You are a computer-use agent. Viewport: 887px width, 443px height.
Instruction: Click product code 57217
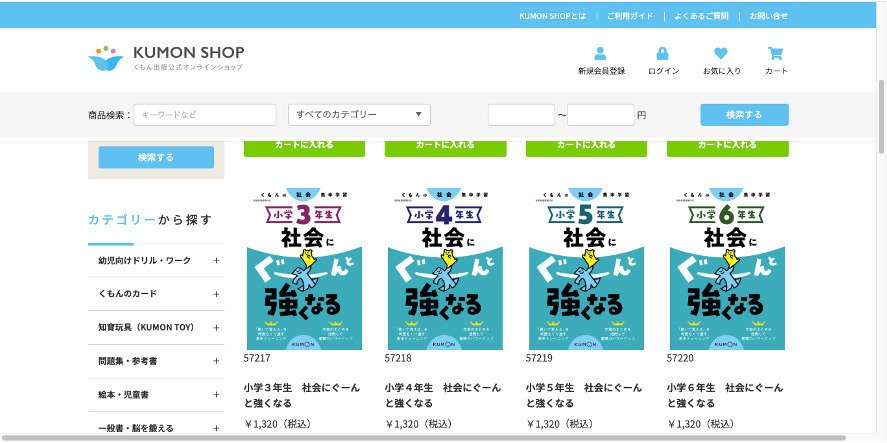(257, 358)
